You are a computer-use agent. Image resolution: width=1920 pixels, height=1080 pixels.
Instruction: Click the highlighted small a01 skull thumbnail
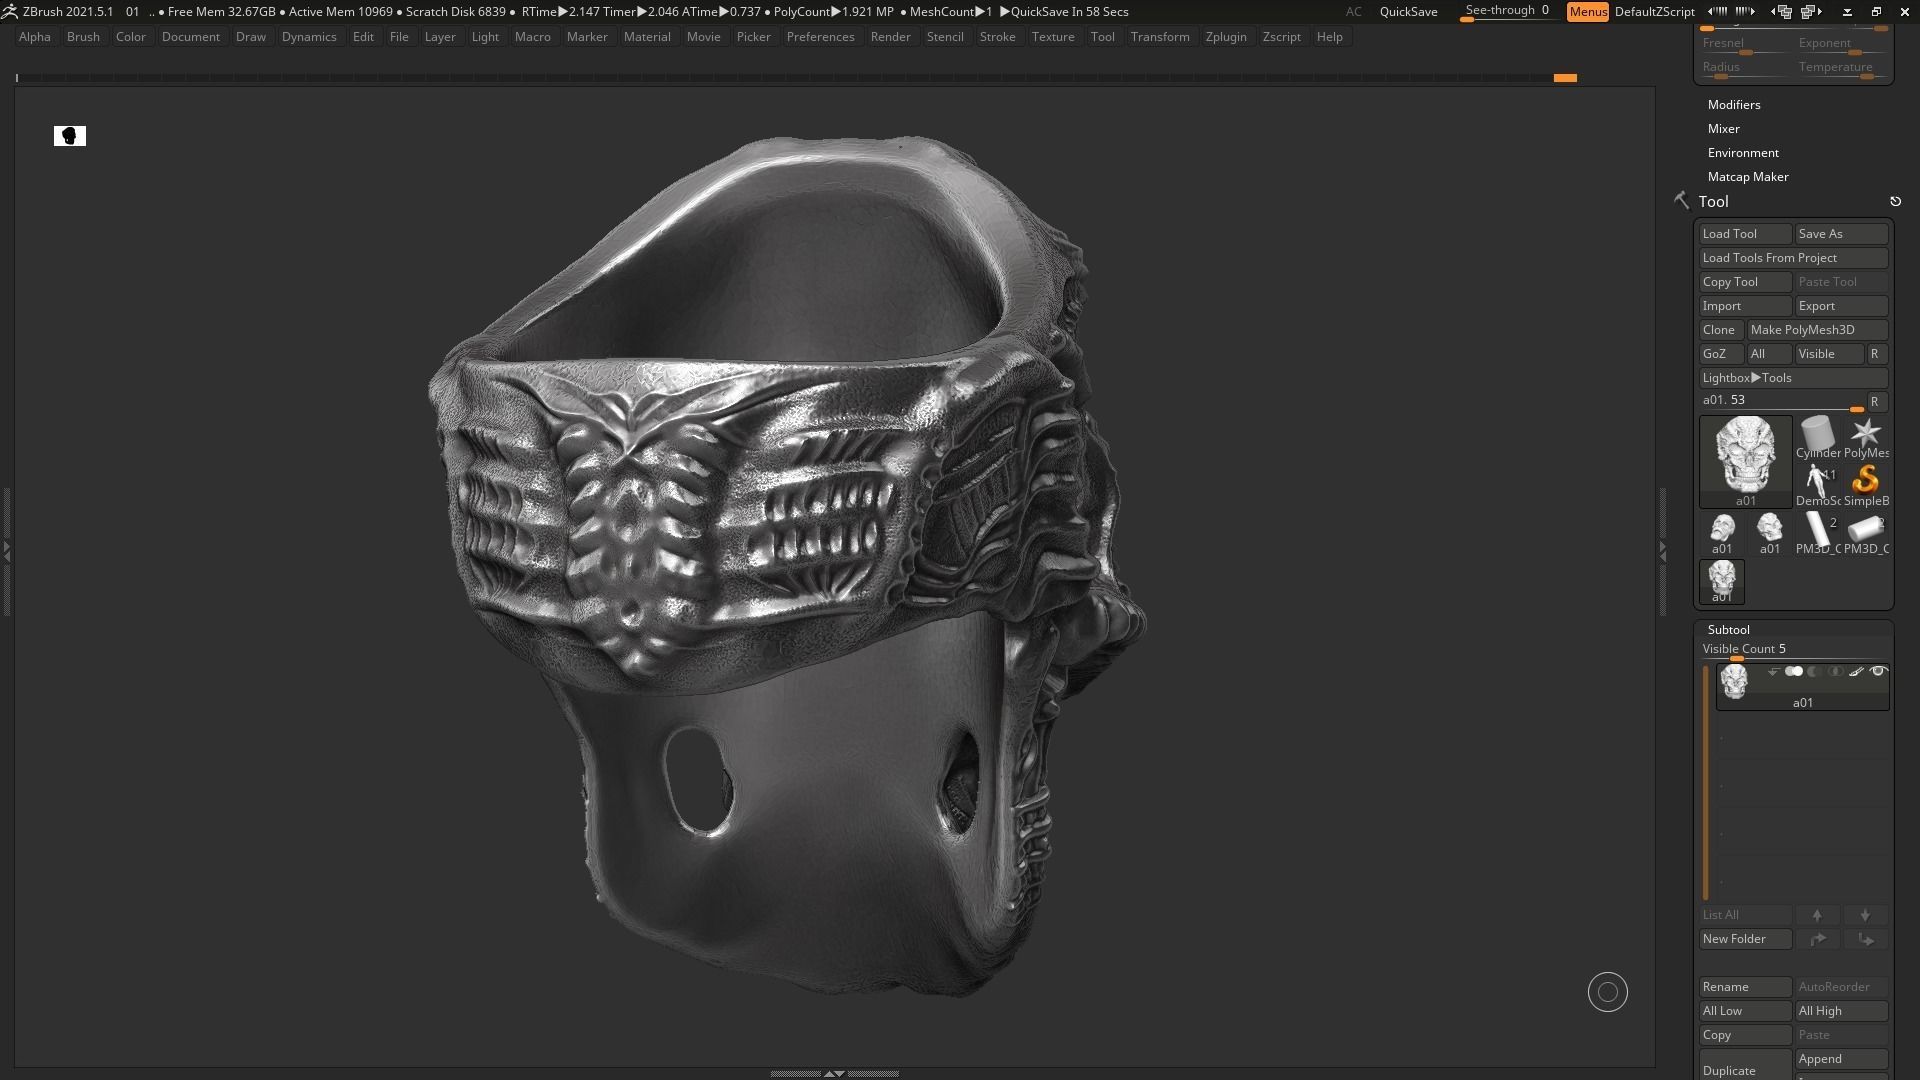(1722, 582)
